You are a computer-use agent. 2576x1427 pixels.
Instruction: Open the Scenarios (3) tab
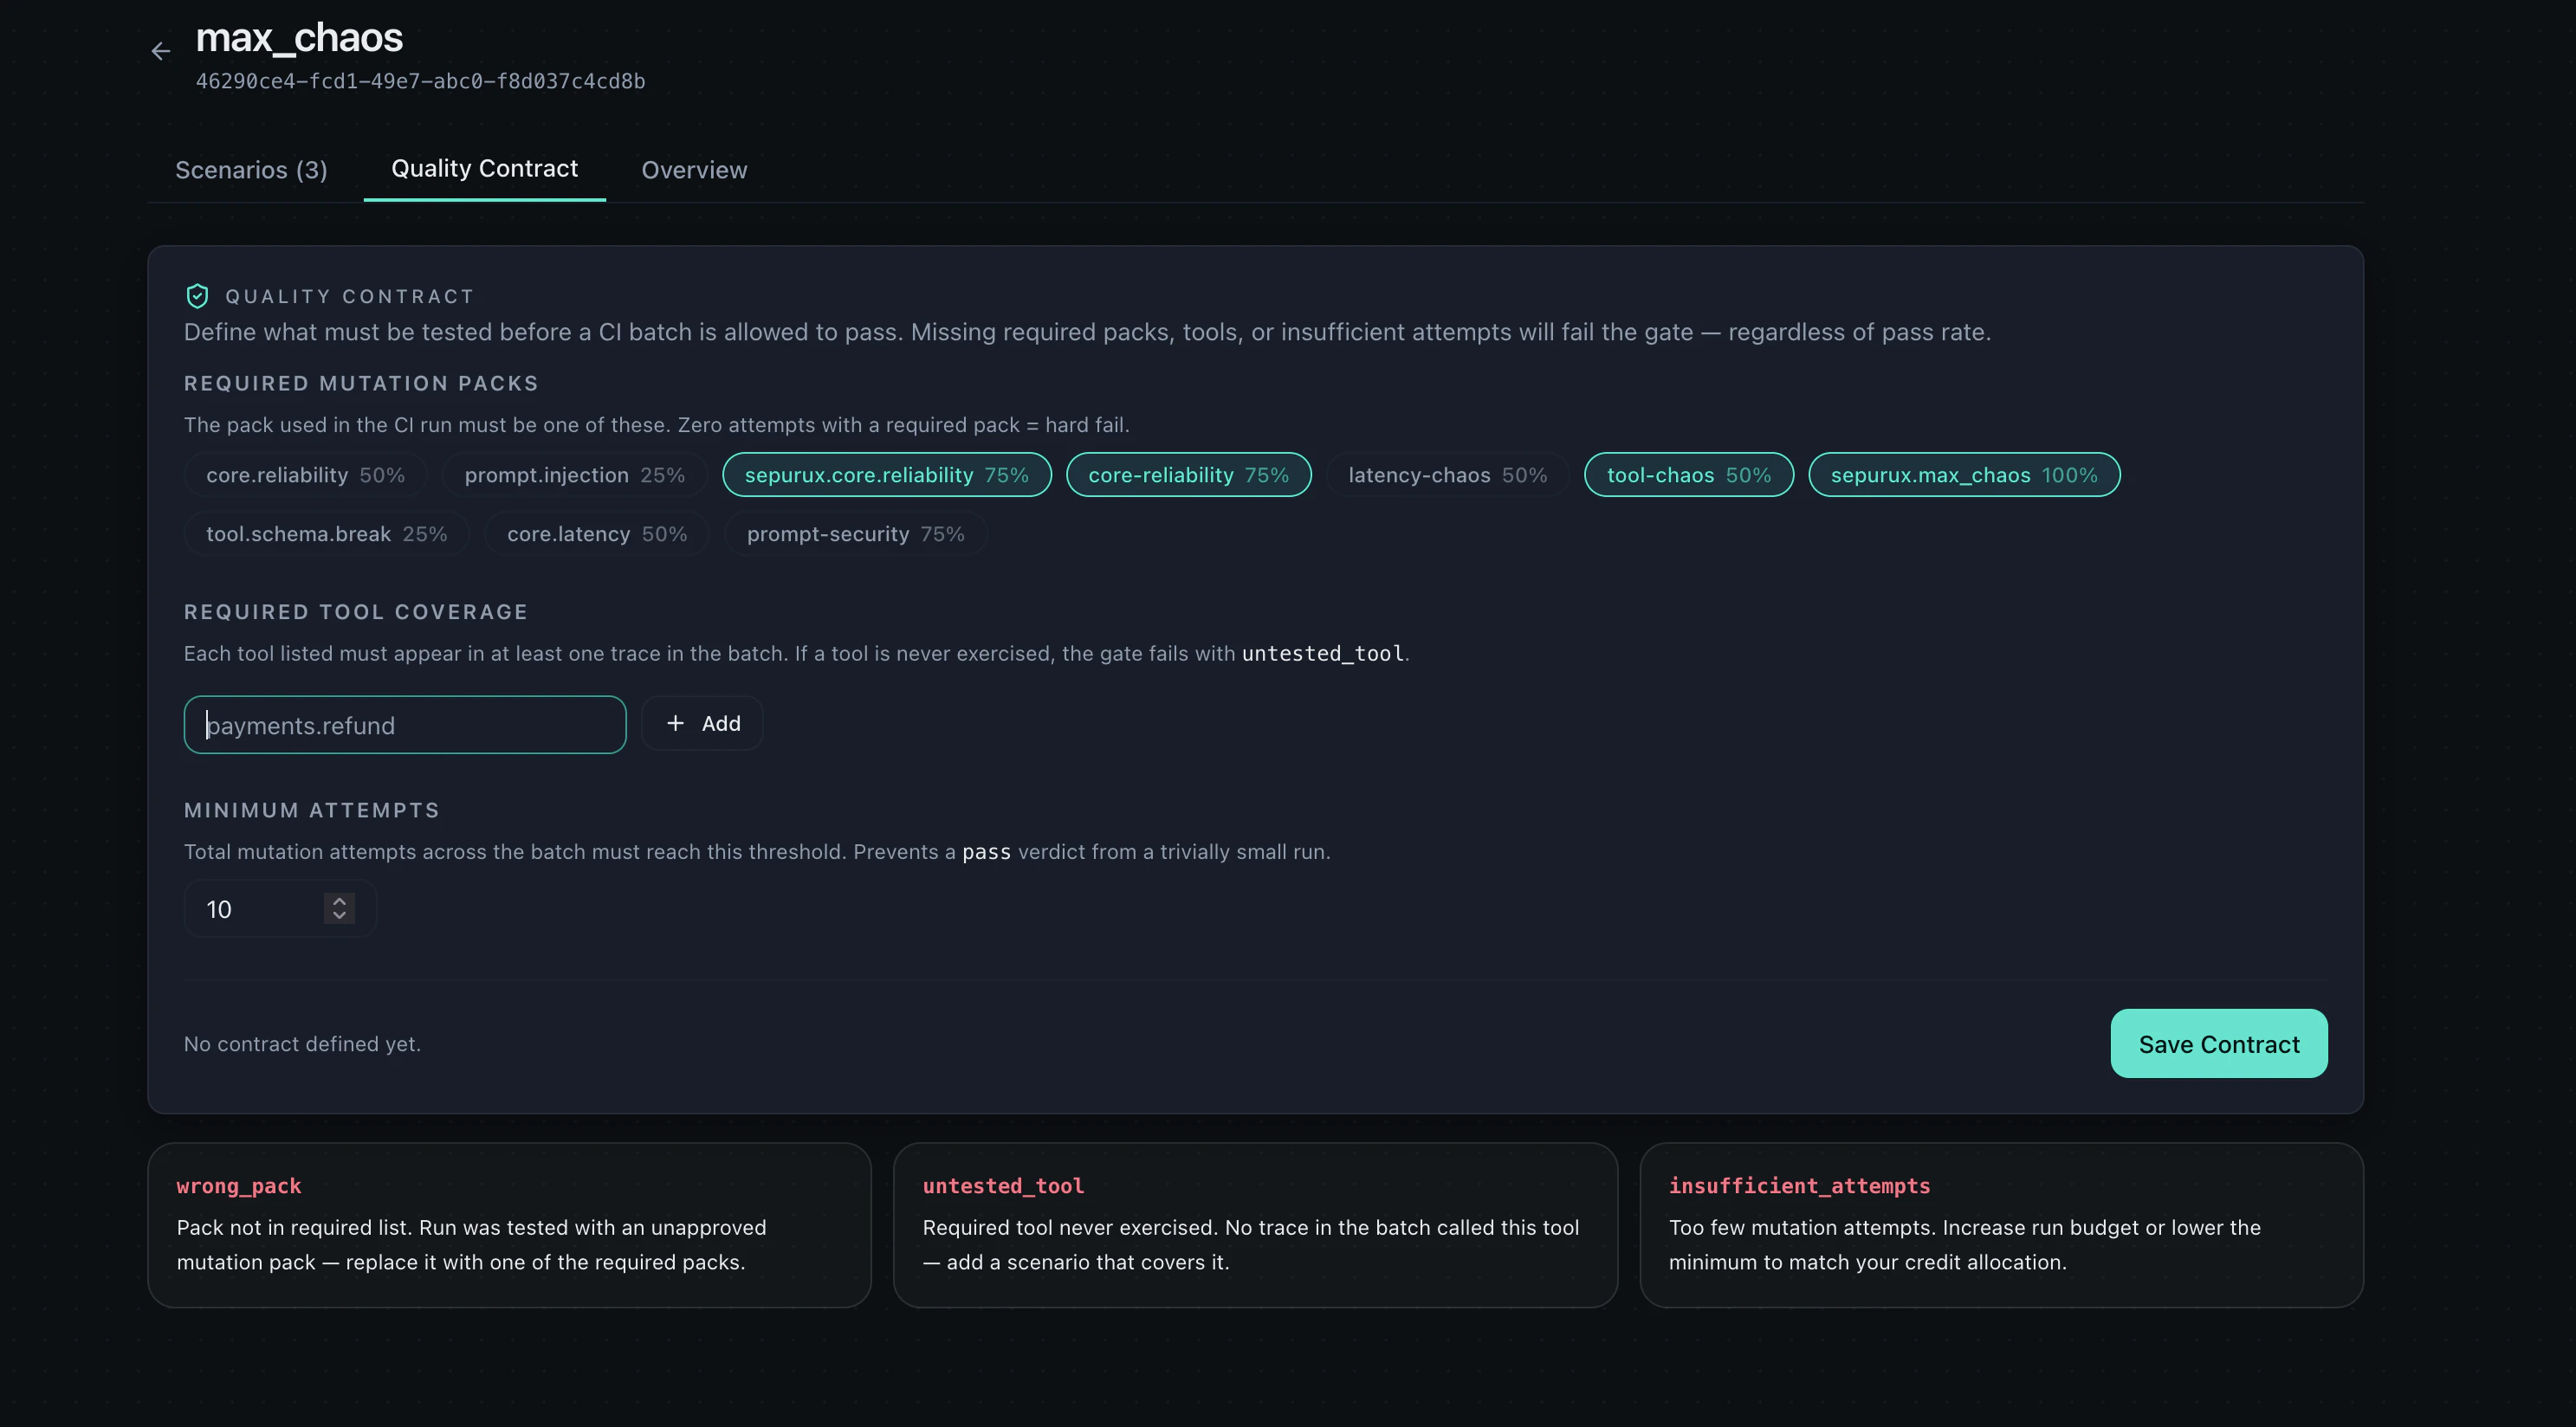click(x=251, y=170)
